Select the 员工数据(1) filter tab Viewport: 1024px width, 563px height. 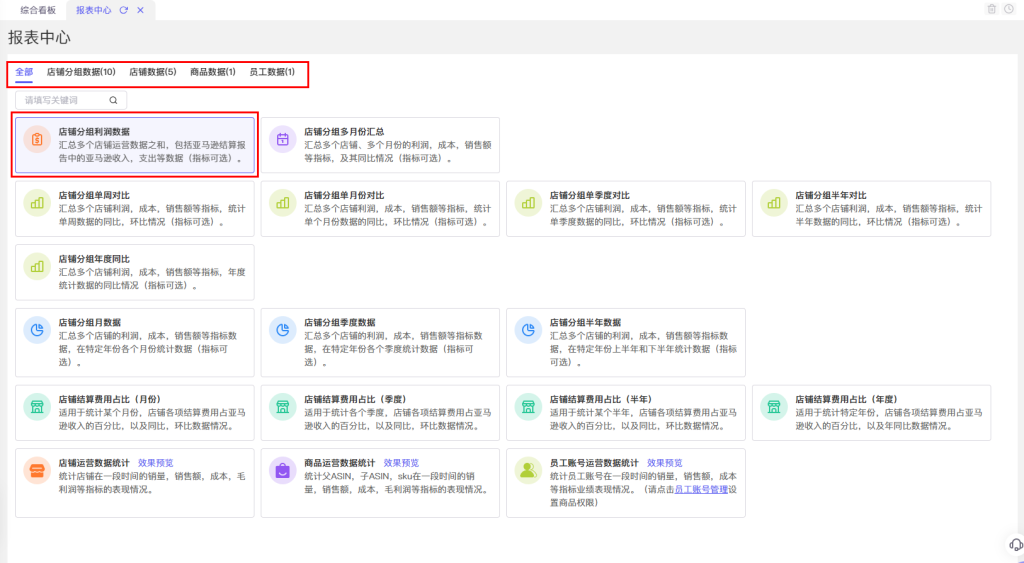click(x=272, y=72)
